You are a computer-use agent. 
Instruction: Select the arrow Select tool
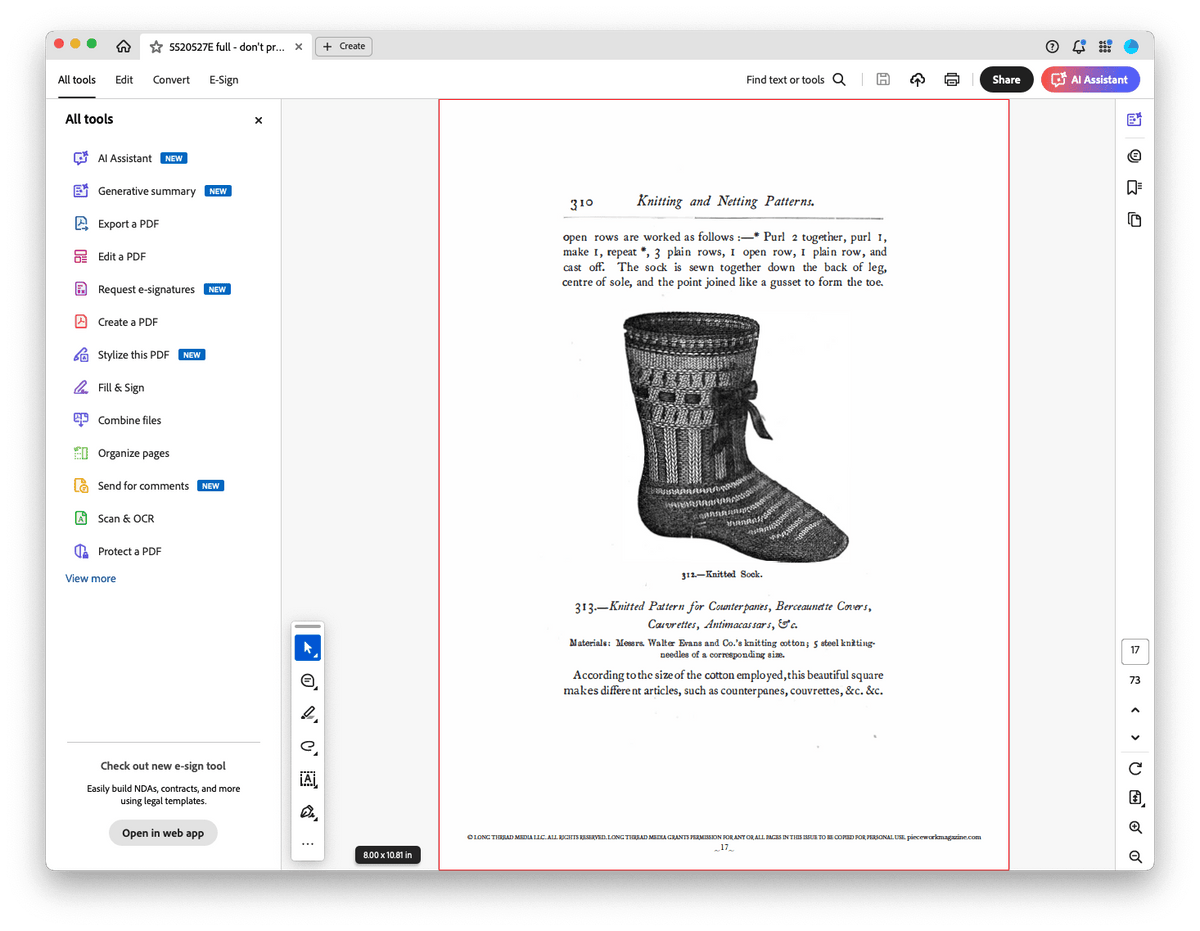point(308,648)
